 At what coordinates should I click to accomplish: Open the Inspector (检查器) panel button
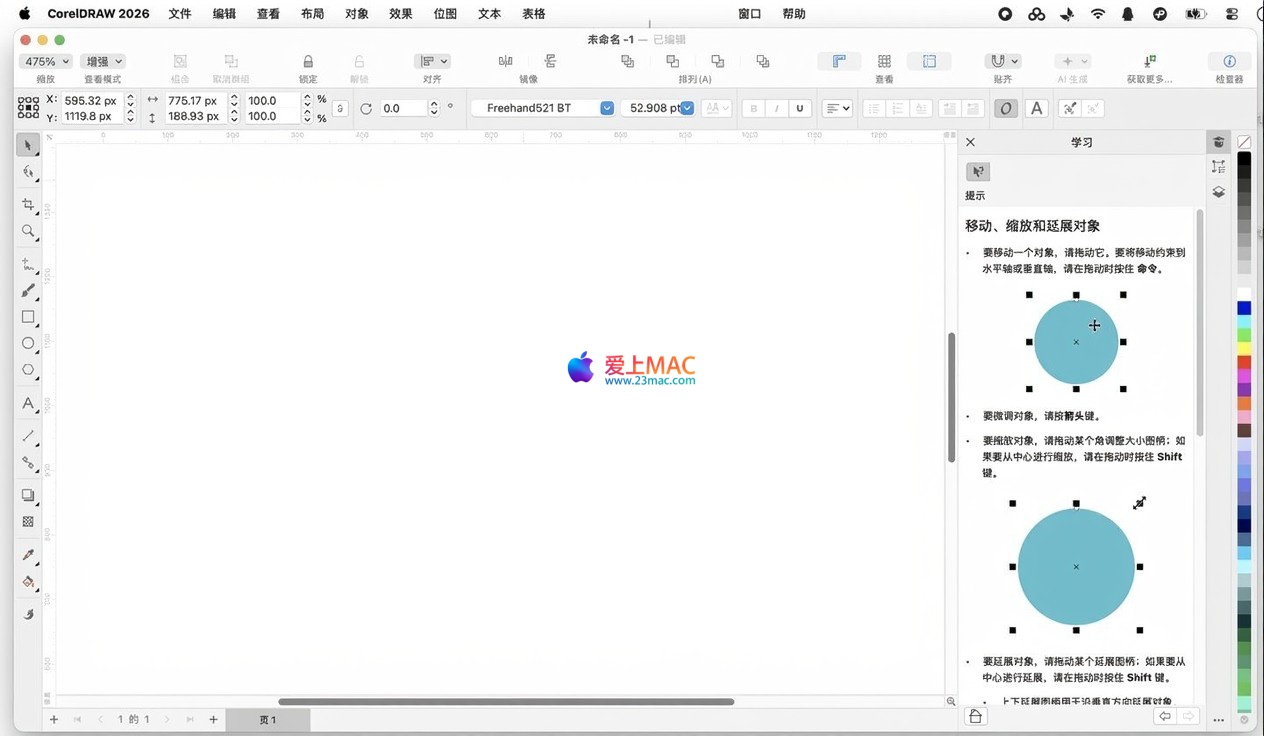(1229, 62)
